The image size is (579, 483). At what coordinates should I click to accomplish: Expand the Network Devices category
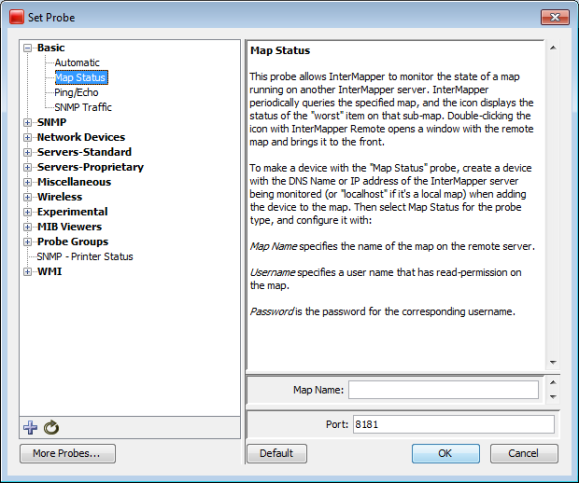click(27, 137)
